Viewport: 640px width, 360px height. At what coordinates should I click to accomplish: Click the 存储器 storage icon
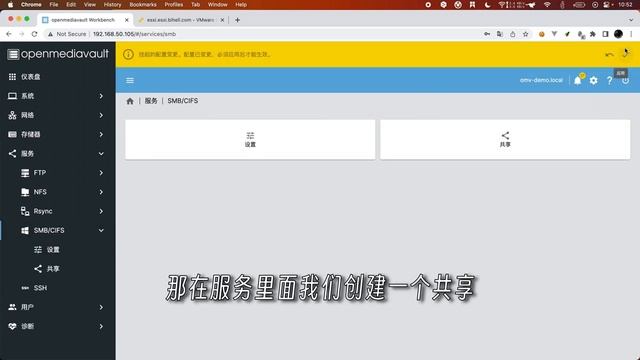coord(12,134)
